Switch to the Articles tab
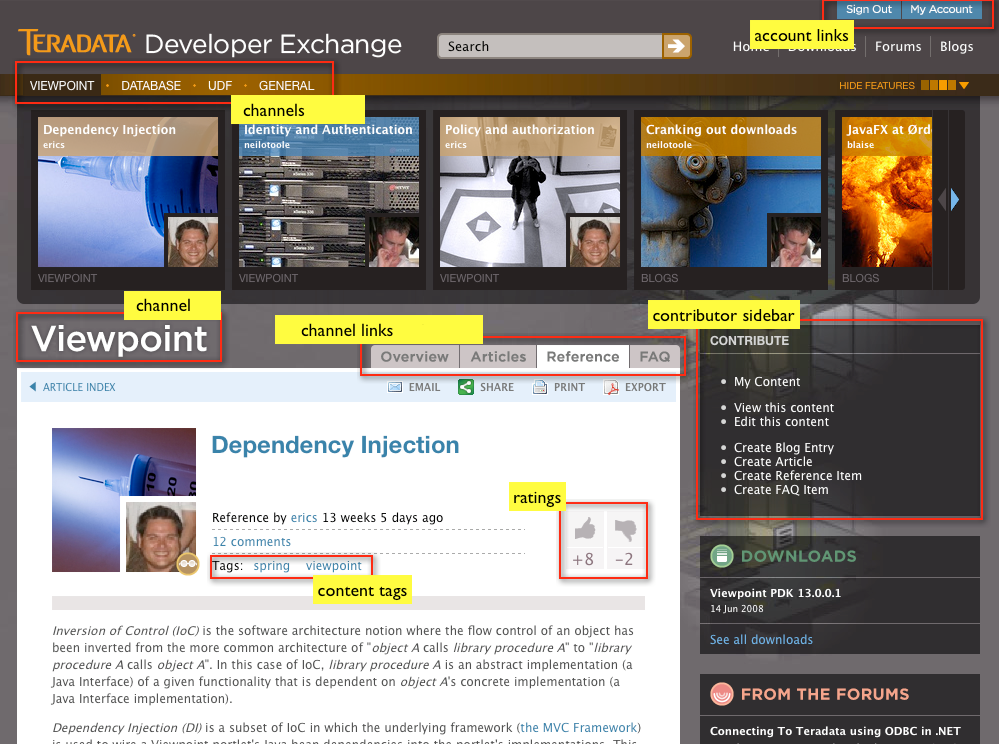 tap(499, 357)
